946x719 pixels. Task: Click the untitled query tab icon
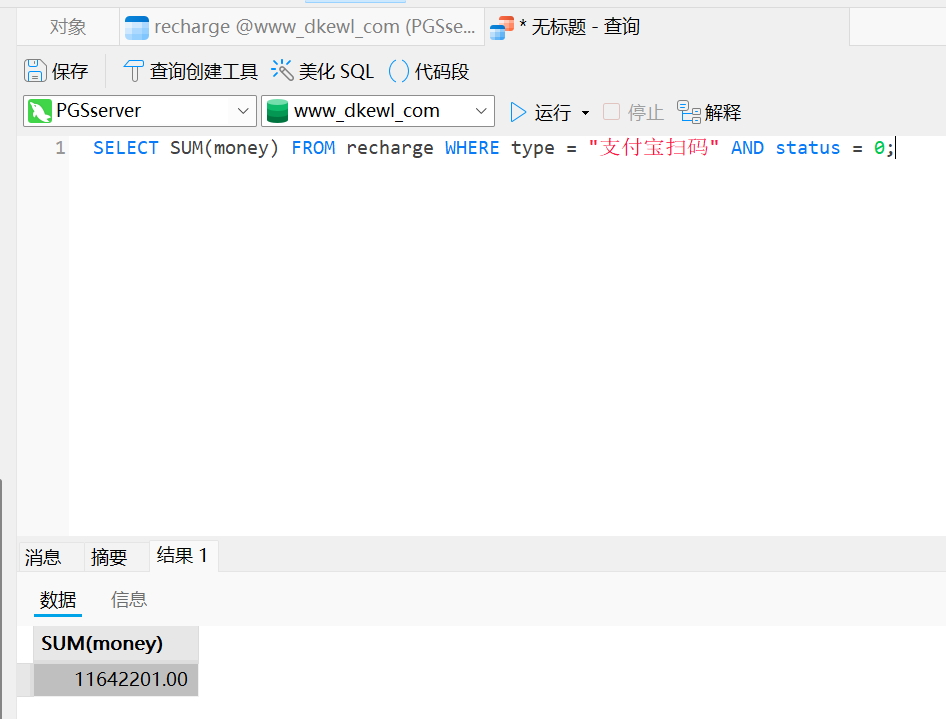[x=501, y=28]
